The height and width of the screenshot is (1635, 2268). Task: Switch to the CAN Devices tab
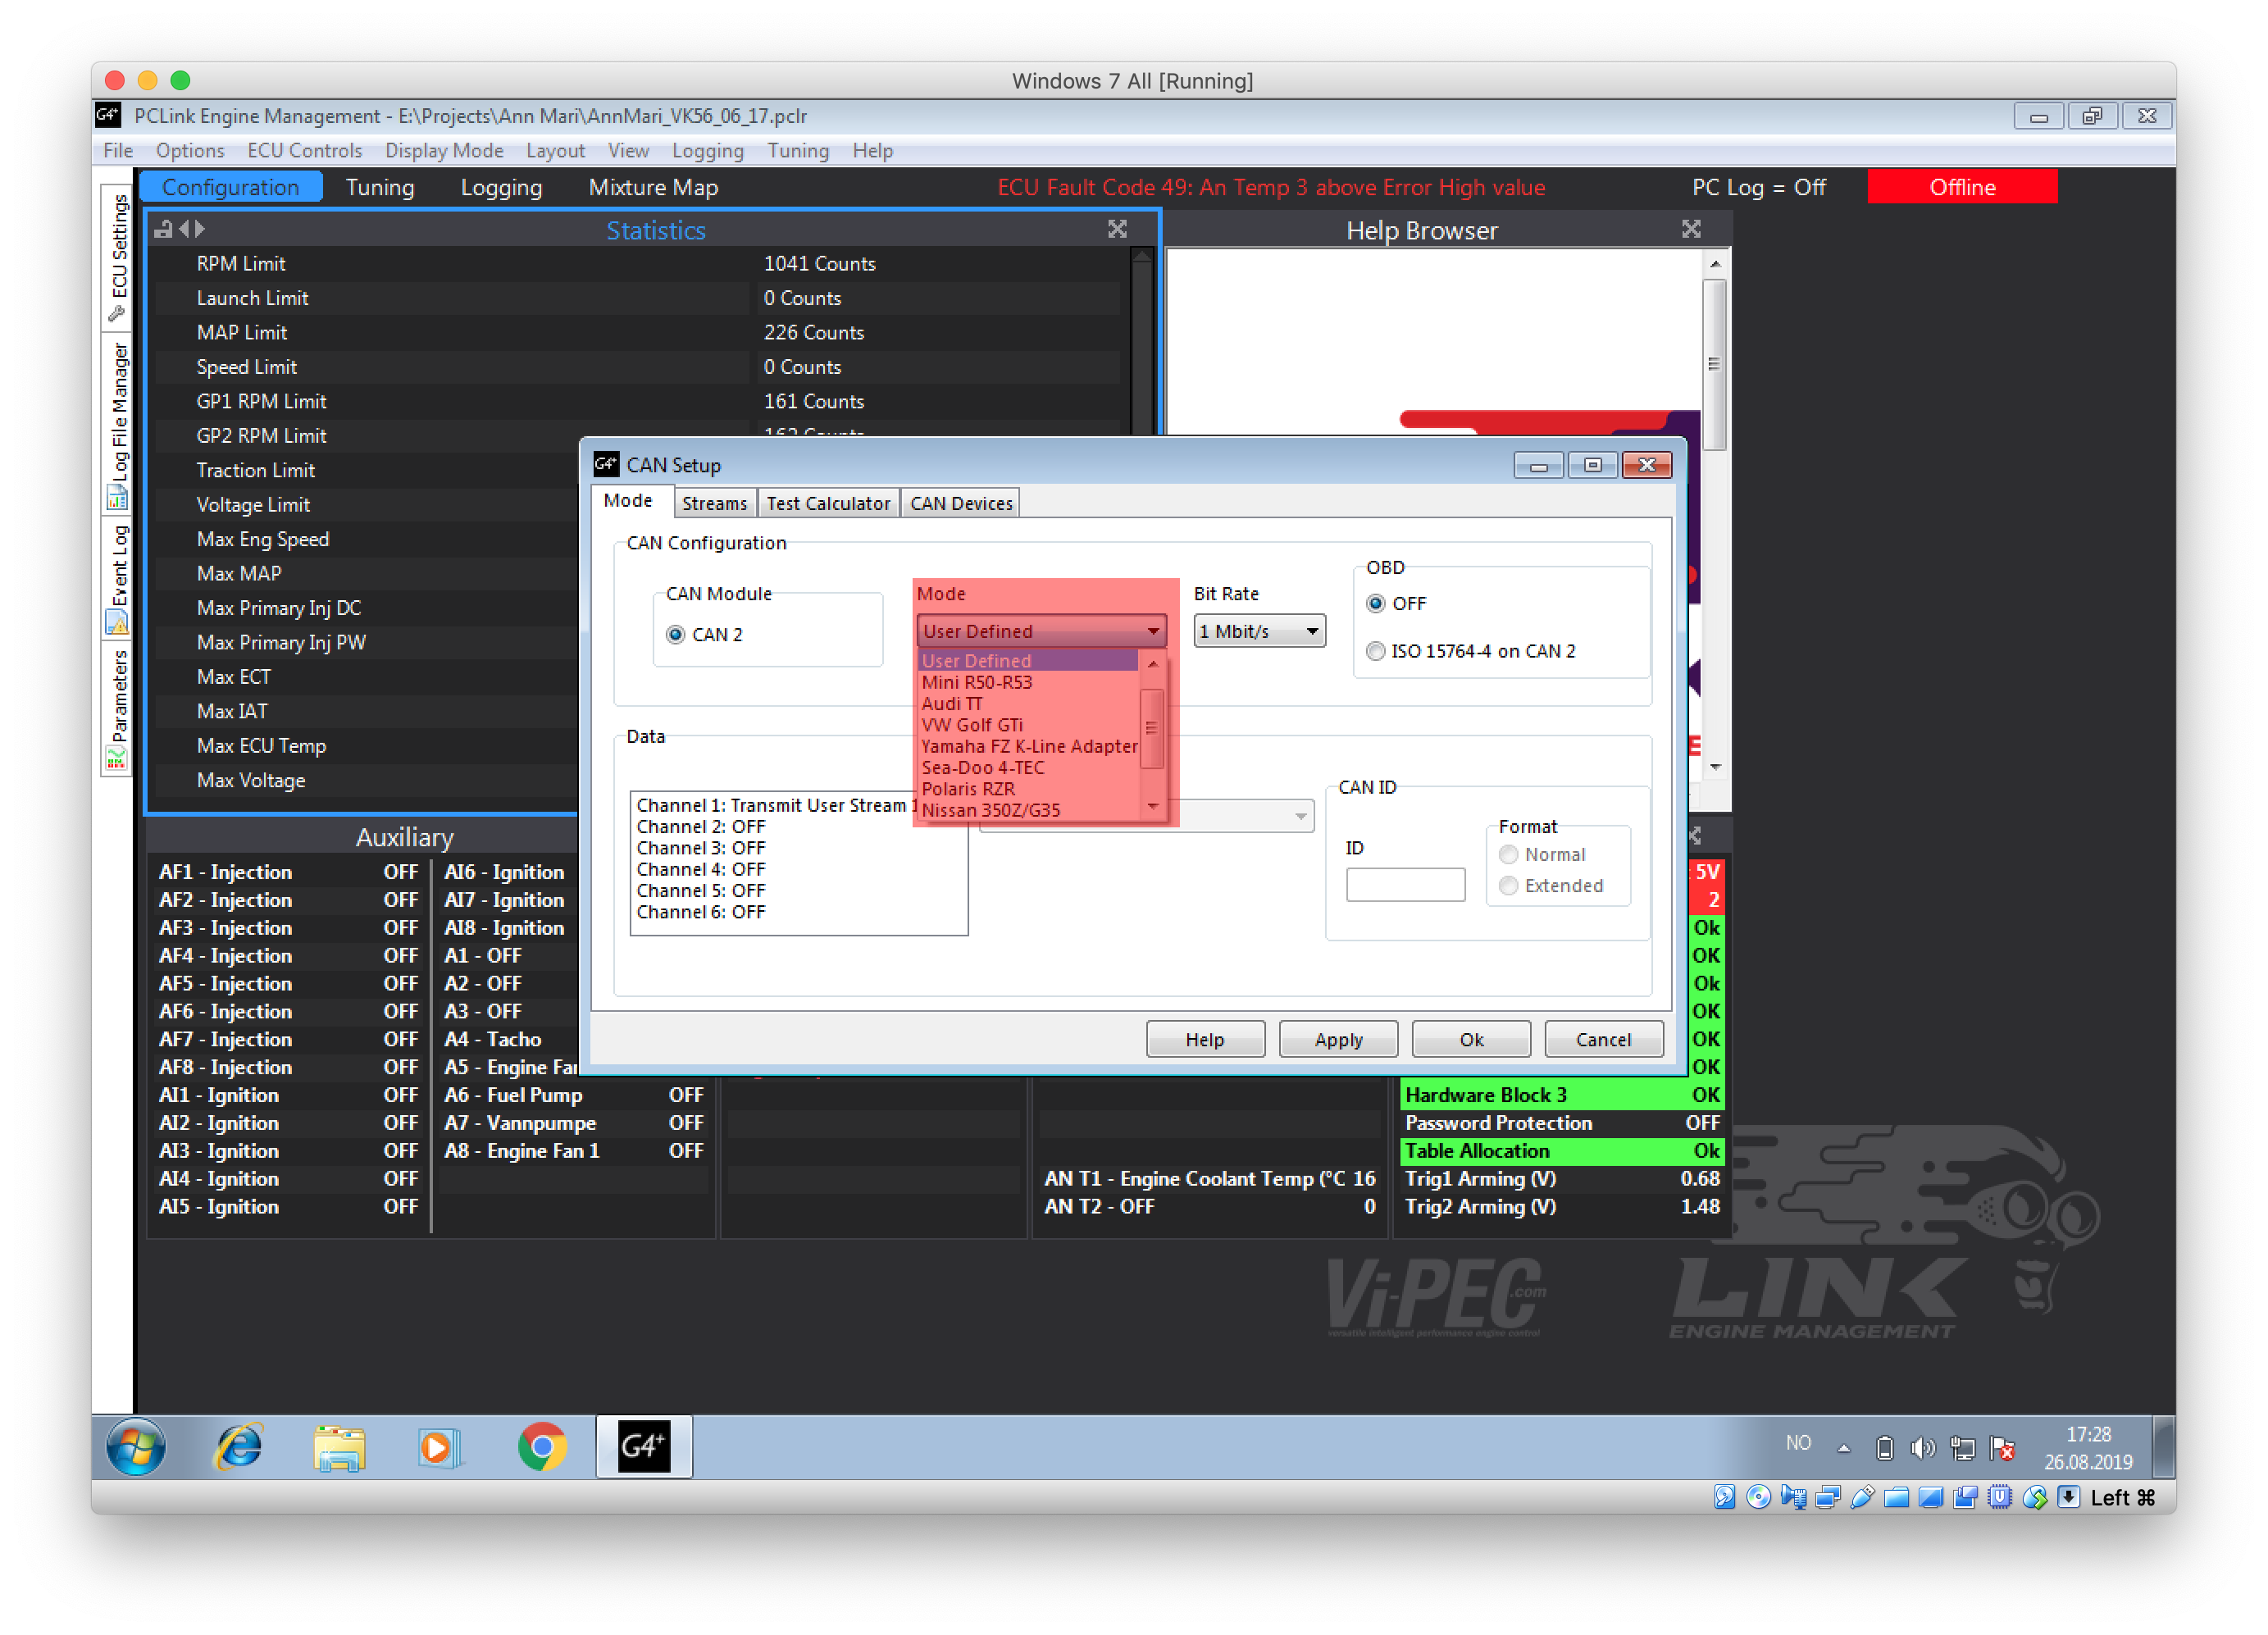pyautogui.click(x=960, y=503)
